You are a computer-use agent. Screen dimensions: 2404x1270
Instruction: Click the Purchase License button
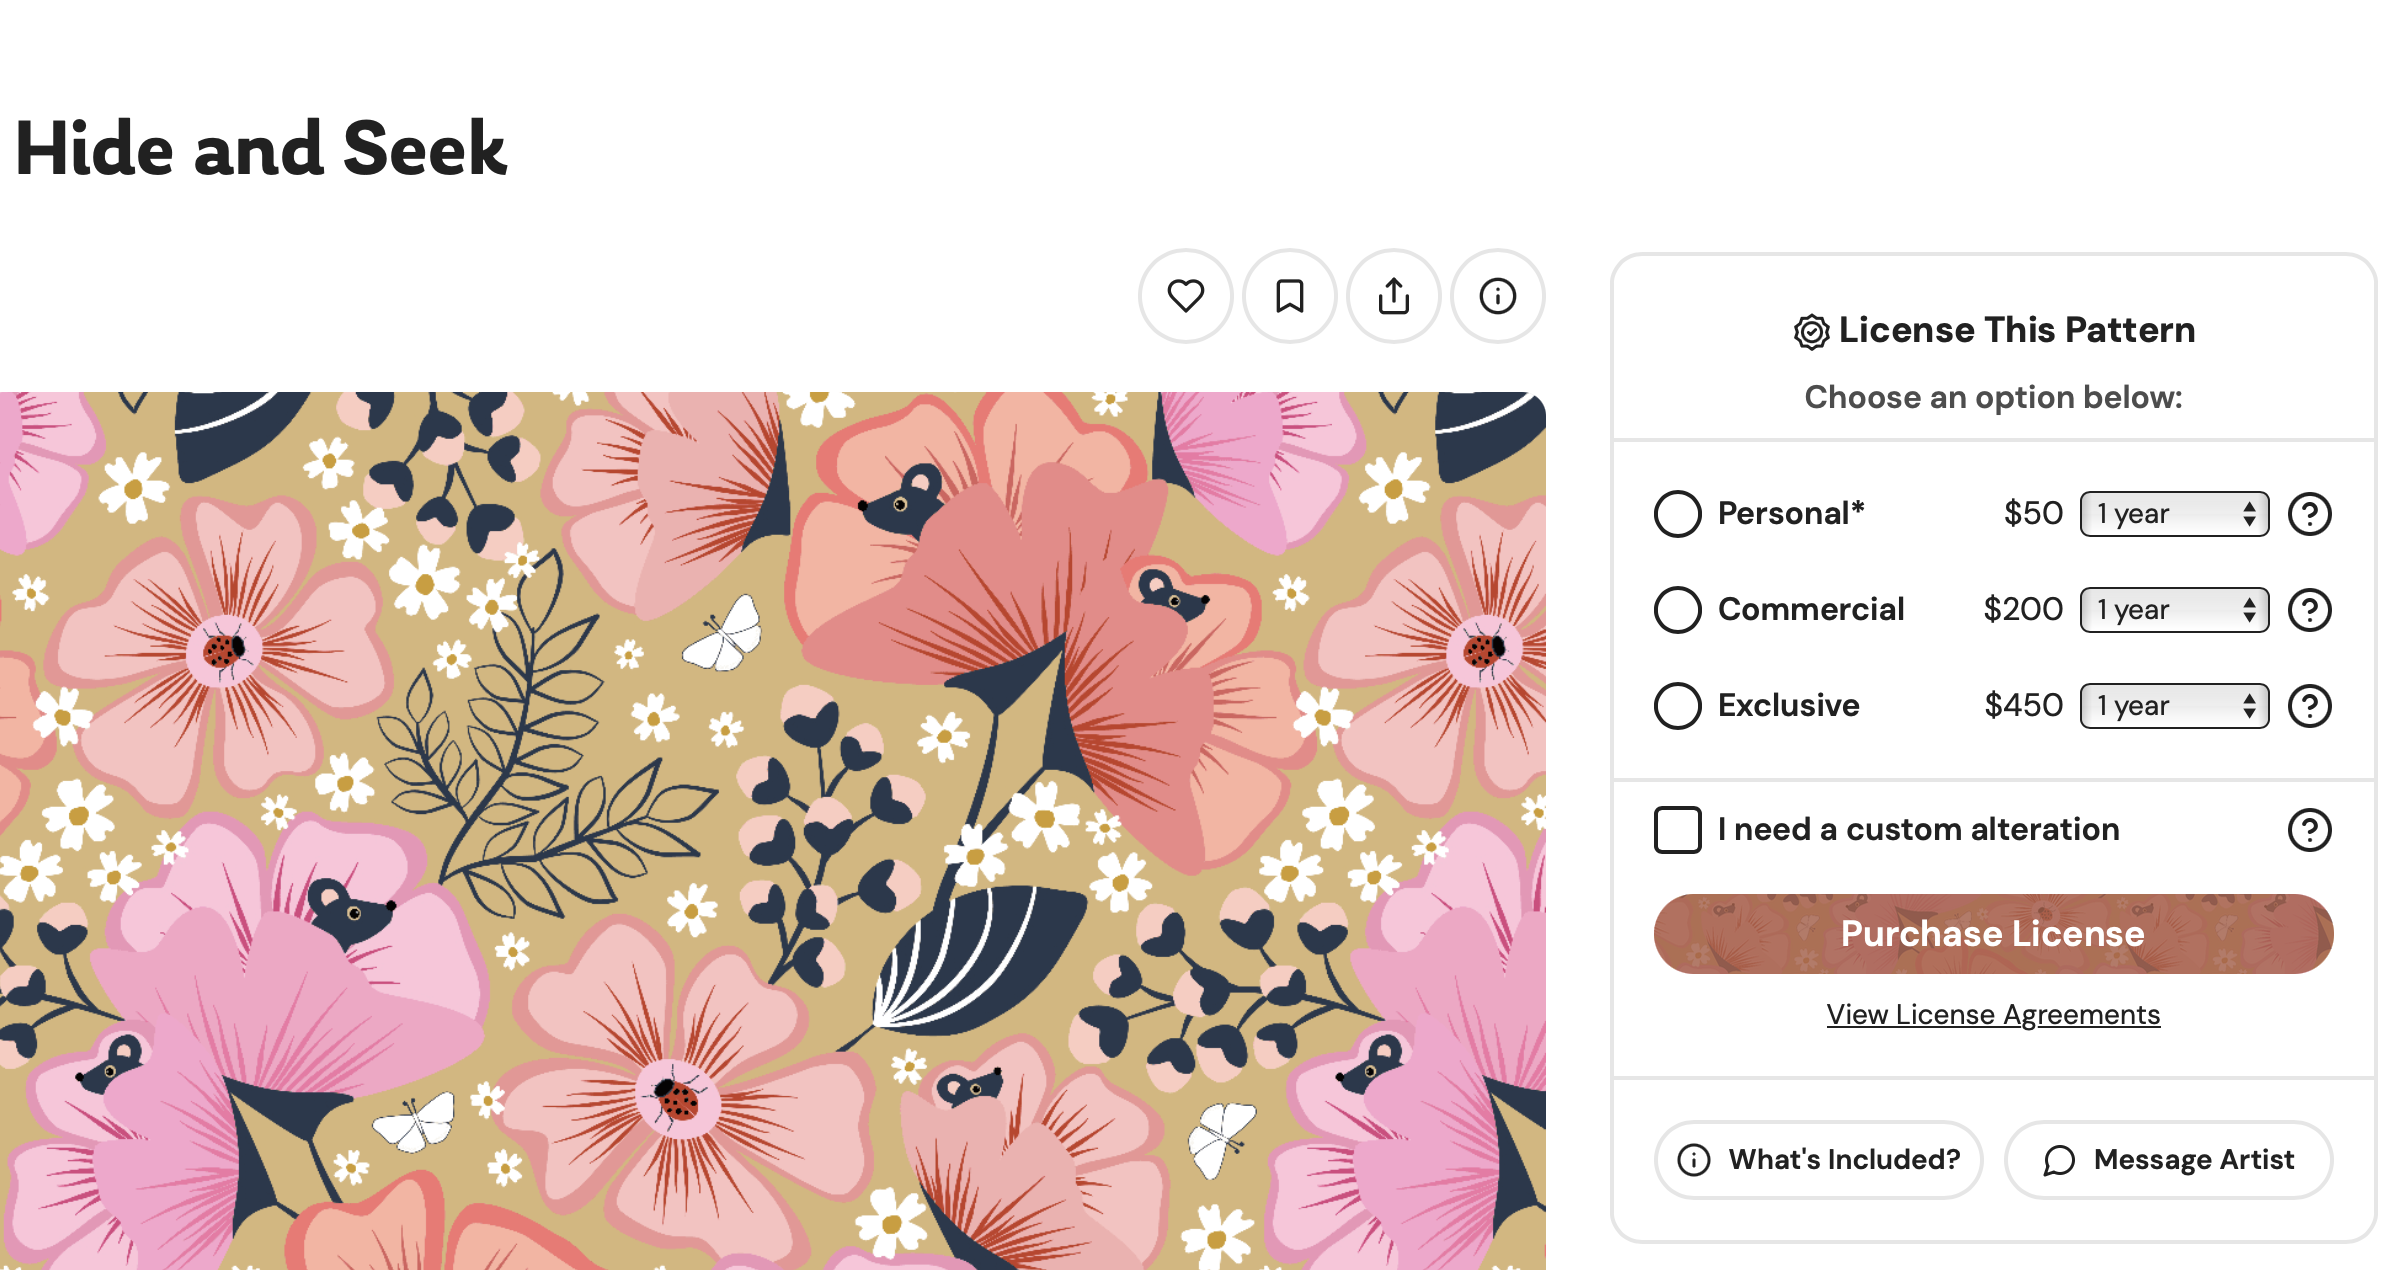(1992, 934)
